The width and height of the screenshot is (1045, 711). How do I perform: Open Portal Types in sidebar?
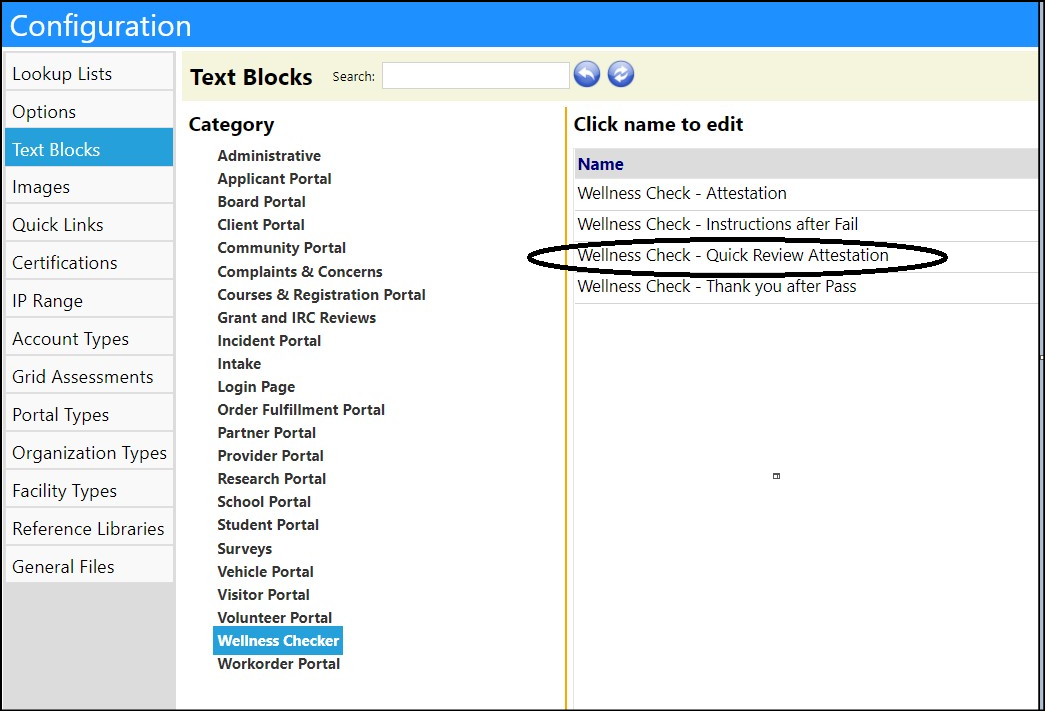tap(89, 414)
